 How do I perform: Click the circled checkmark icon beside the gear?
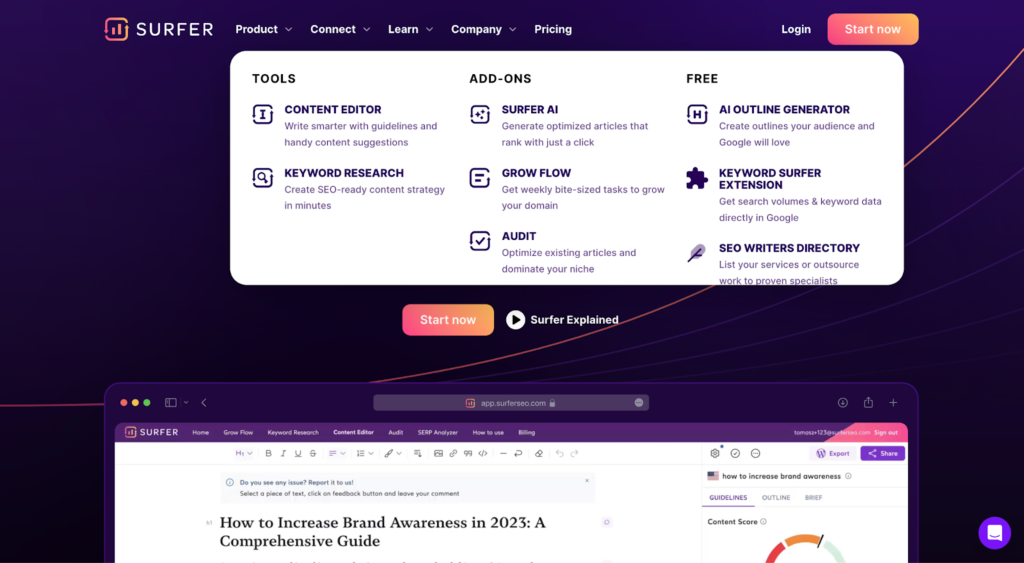point(735,453)
